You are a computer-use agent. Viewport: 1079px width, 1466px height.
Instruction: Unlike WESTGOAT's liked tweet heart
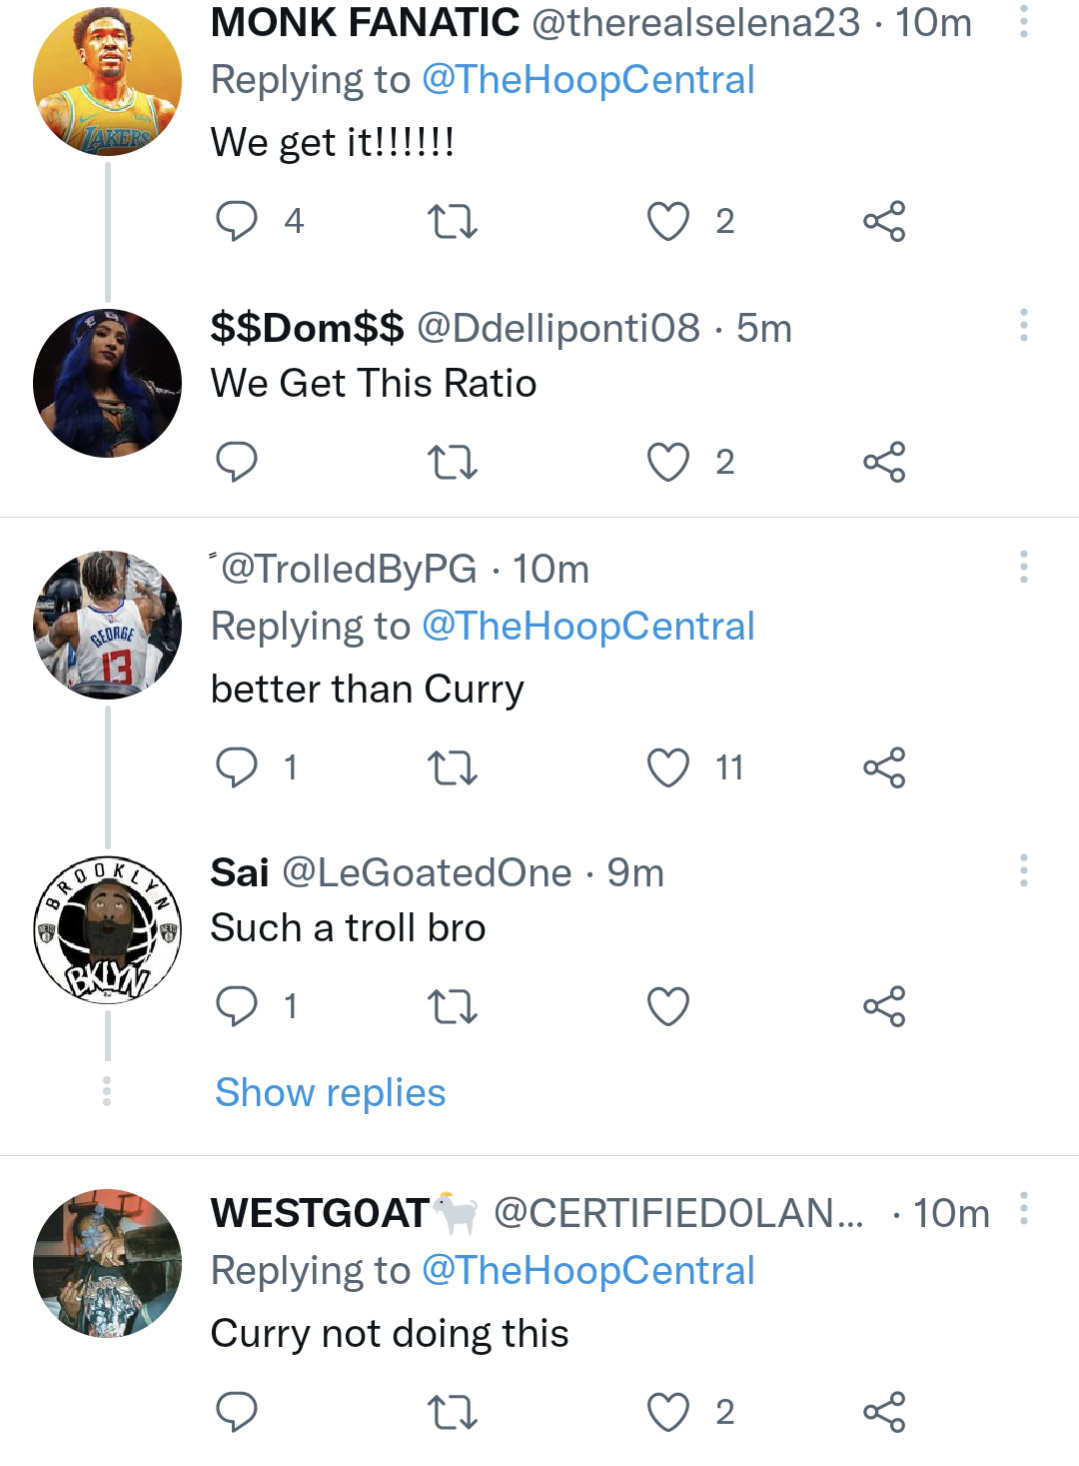[666, 1412]
